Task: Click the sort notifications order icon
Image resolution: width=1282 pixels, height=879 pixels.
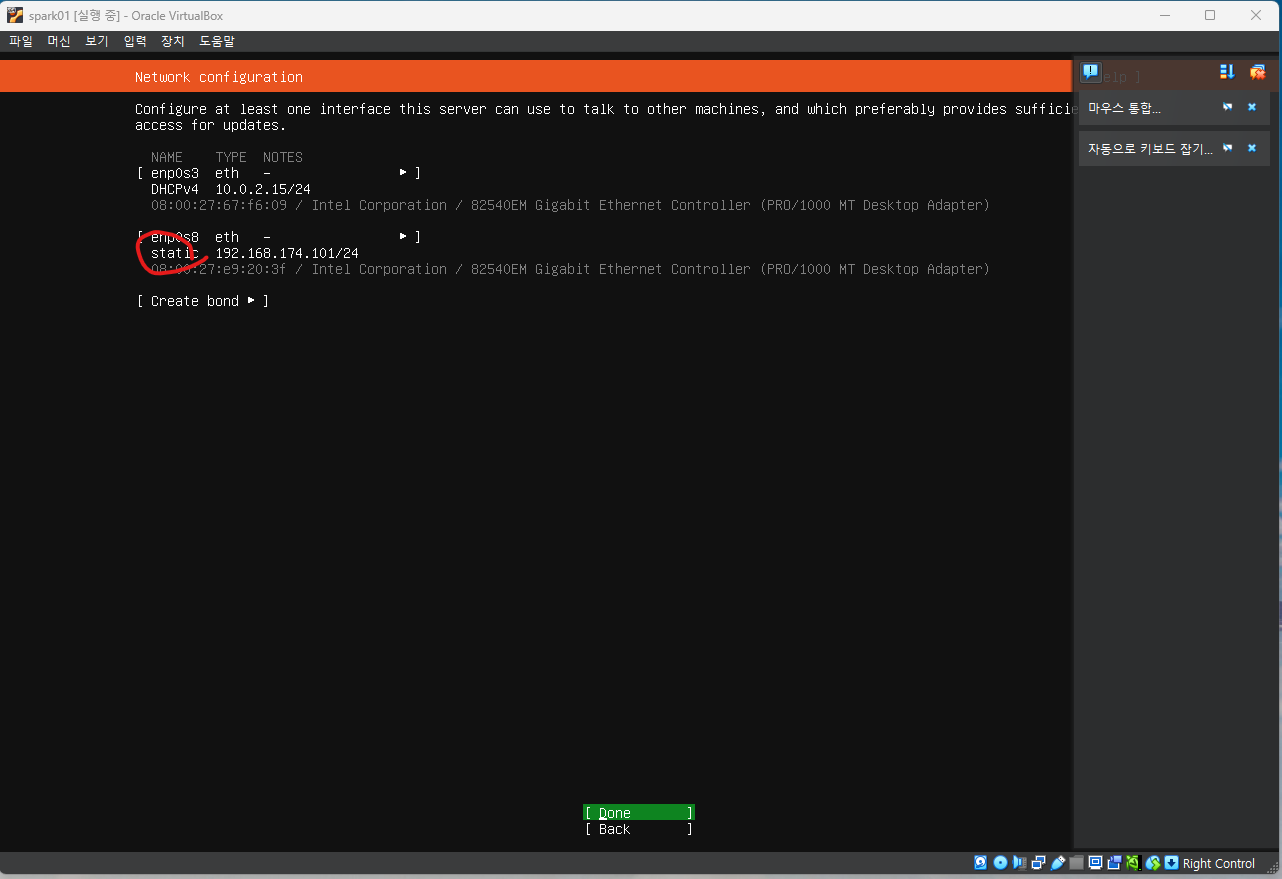Action: click(x=1227, y=72)
